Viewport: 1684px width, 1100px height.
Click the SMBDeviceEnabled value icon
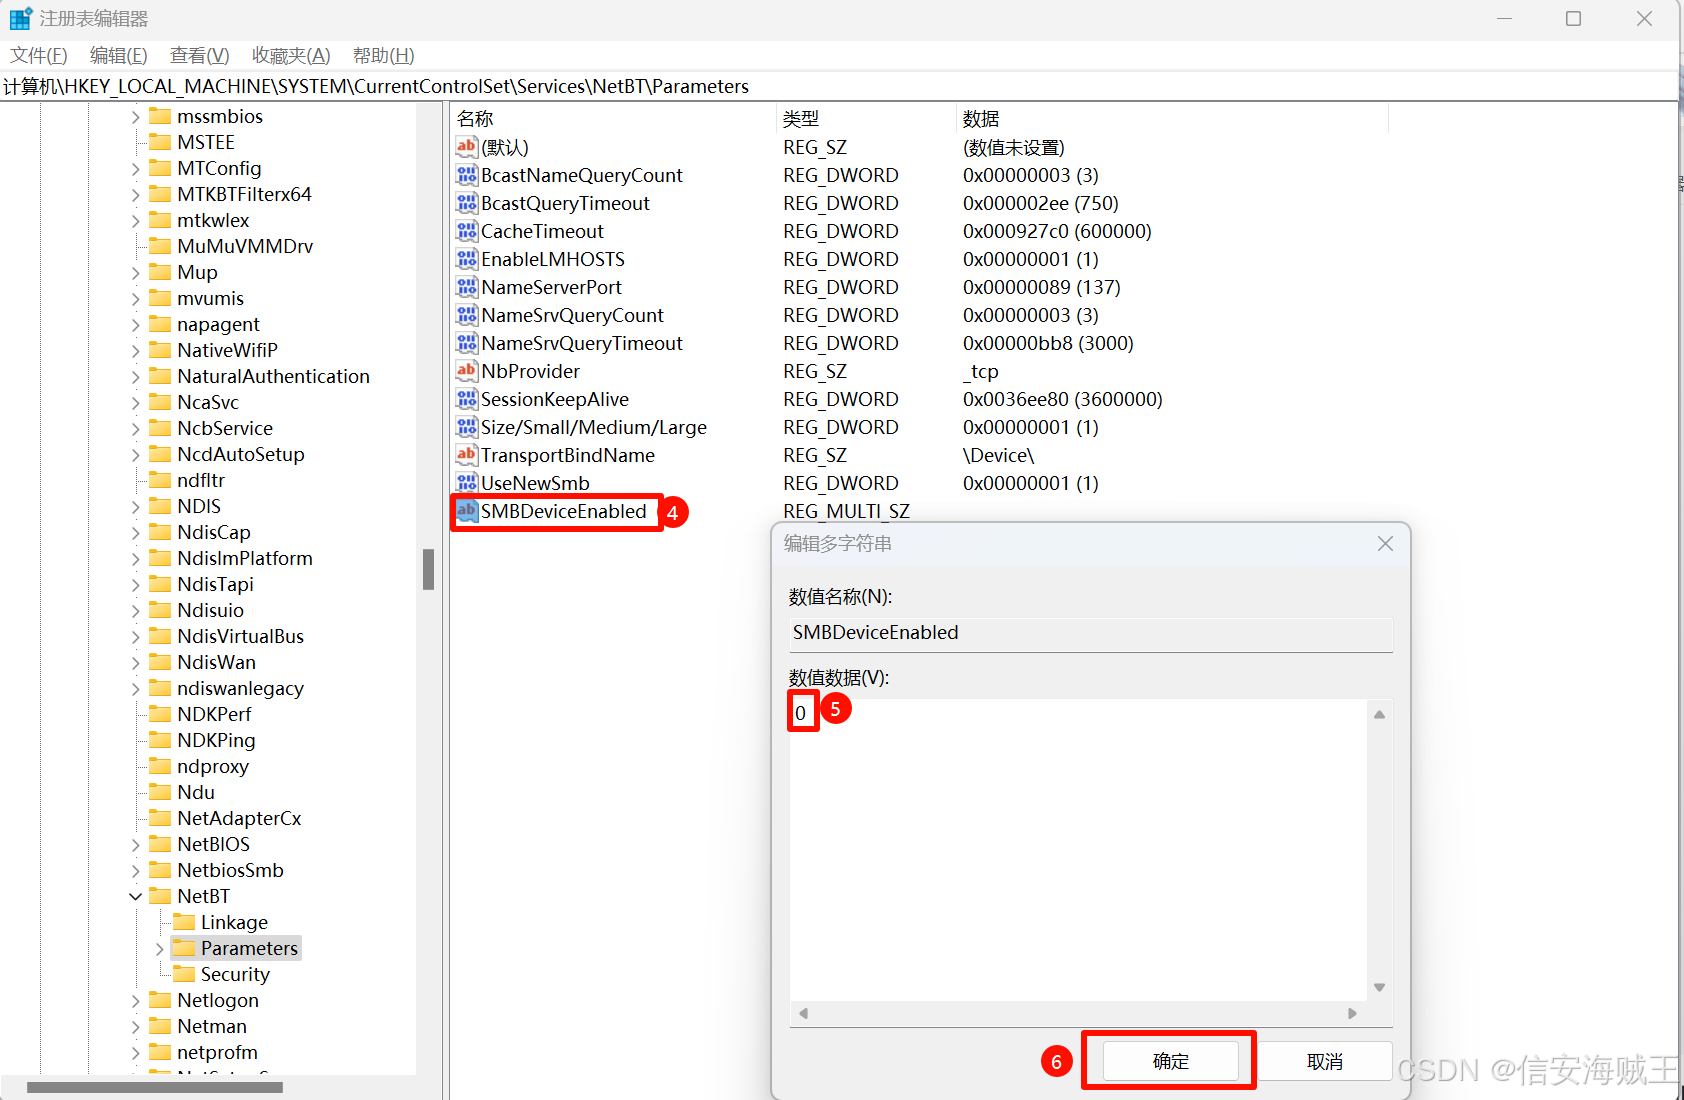466,511
